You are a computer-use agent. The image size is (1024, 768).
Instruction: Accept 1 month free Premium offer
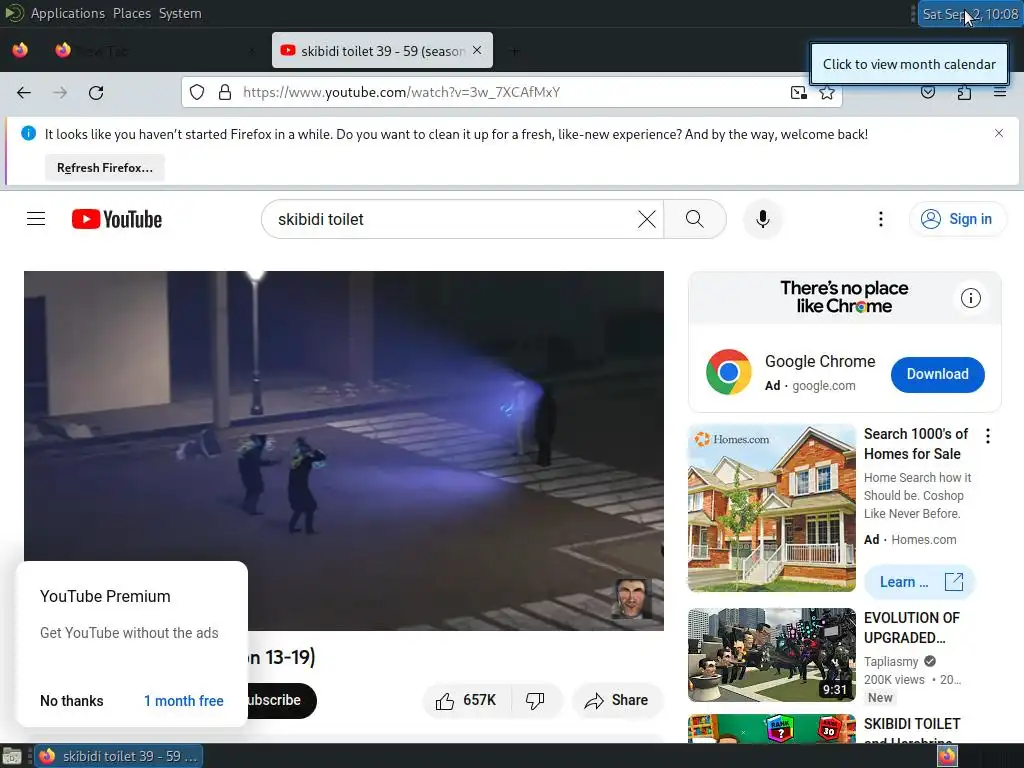tap(184, 701)
